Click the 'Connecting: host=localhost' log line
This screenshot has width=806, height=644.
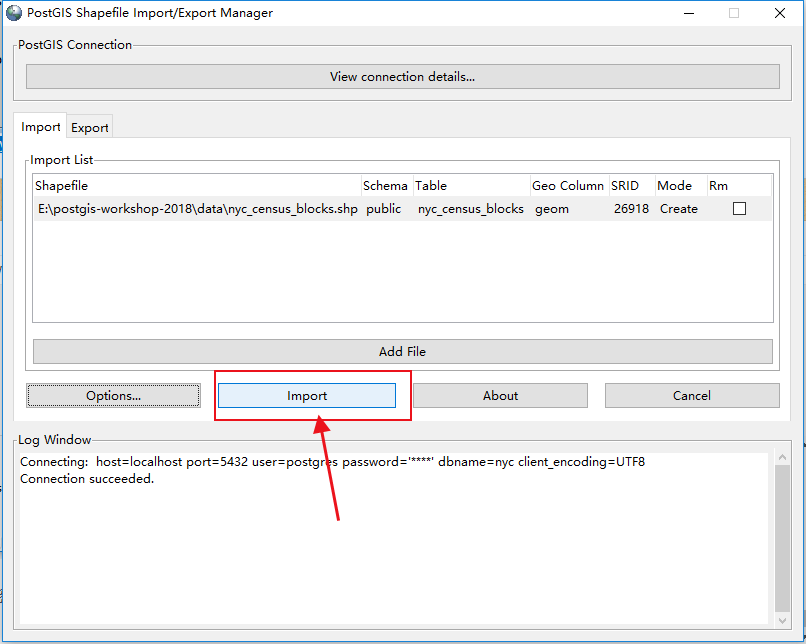332,462
